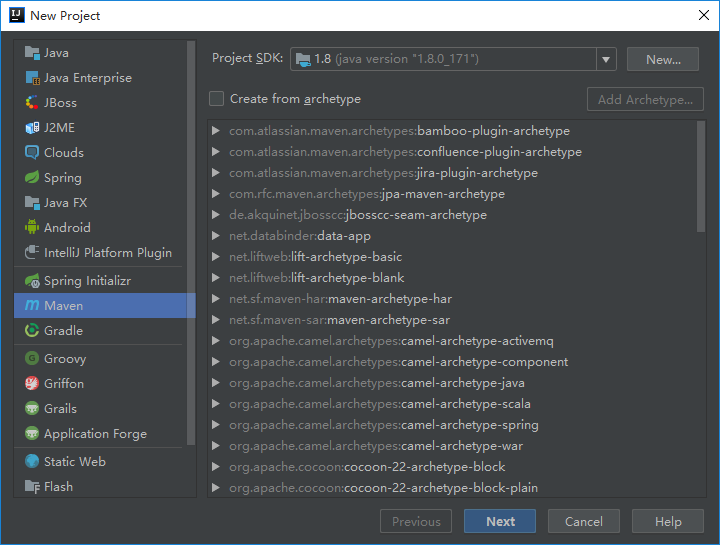Screen dimensions: 720x545
Task: Select the J2ME icon
Action: [32, 128]
